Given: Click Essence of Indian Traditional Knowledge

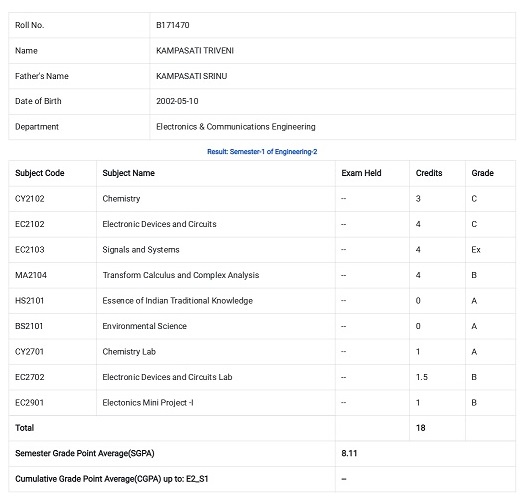Looking at the screenshot, I should tap(178, 301).
